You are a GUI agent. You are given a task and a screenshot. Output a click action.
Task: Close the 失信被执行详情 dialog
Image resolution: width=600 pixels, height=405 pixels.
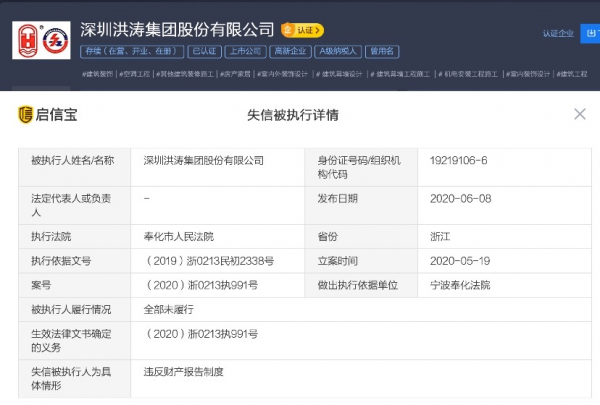click(x=580, y=114)
